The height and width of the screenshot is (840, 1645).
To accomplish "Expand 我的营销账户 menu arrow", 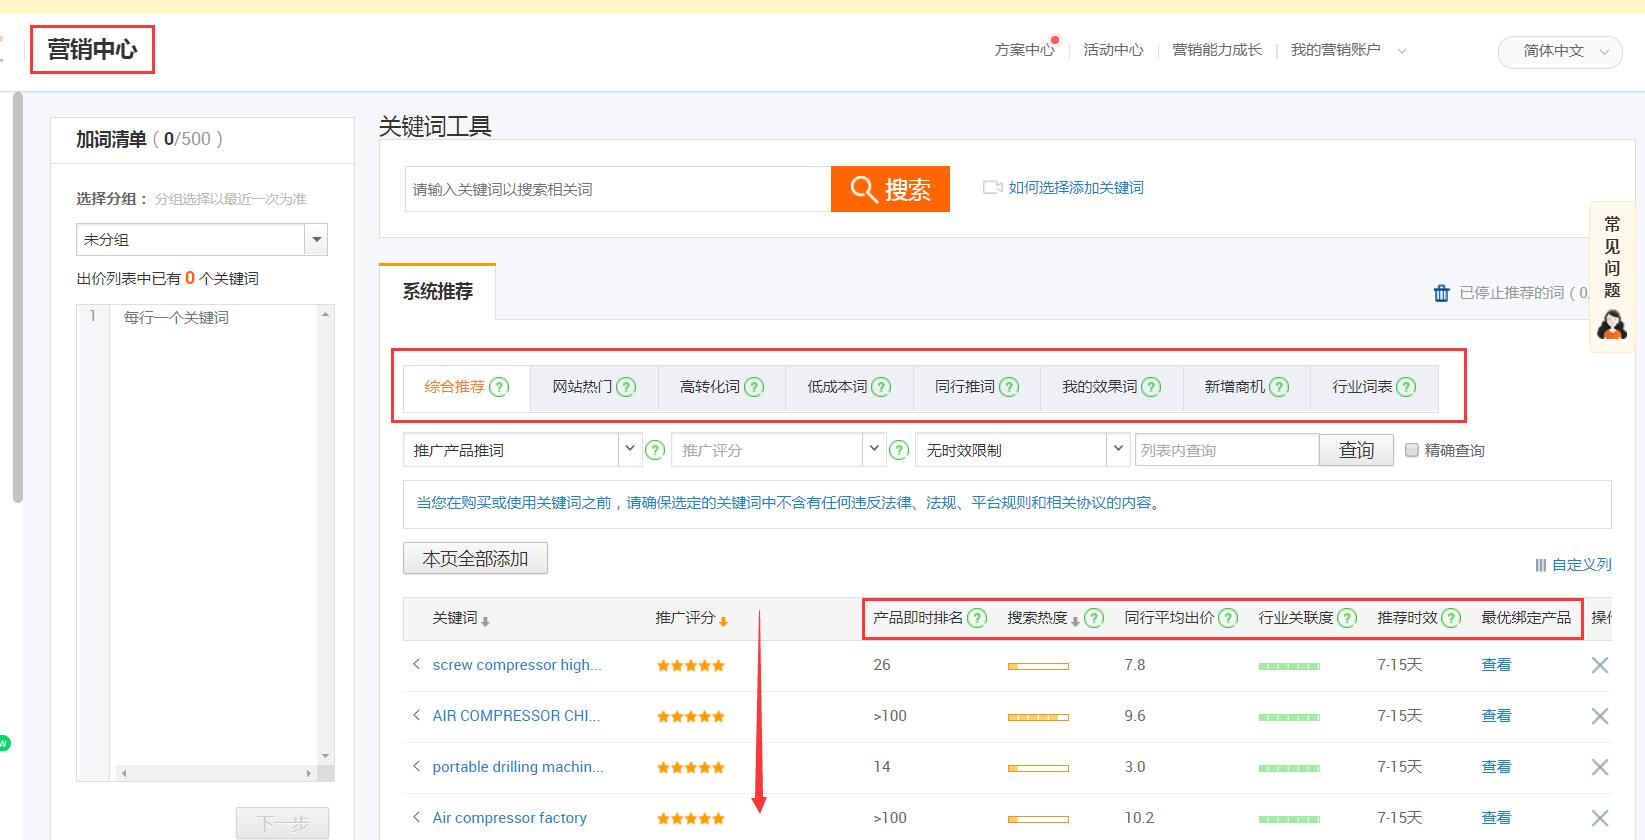I will [x=1402, y=51].
